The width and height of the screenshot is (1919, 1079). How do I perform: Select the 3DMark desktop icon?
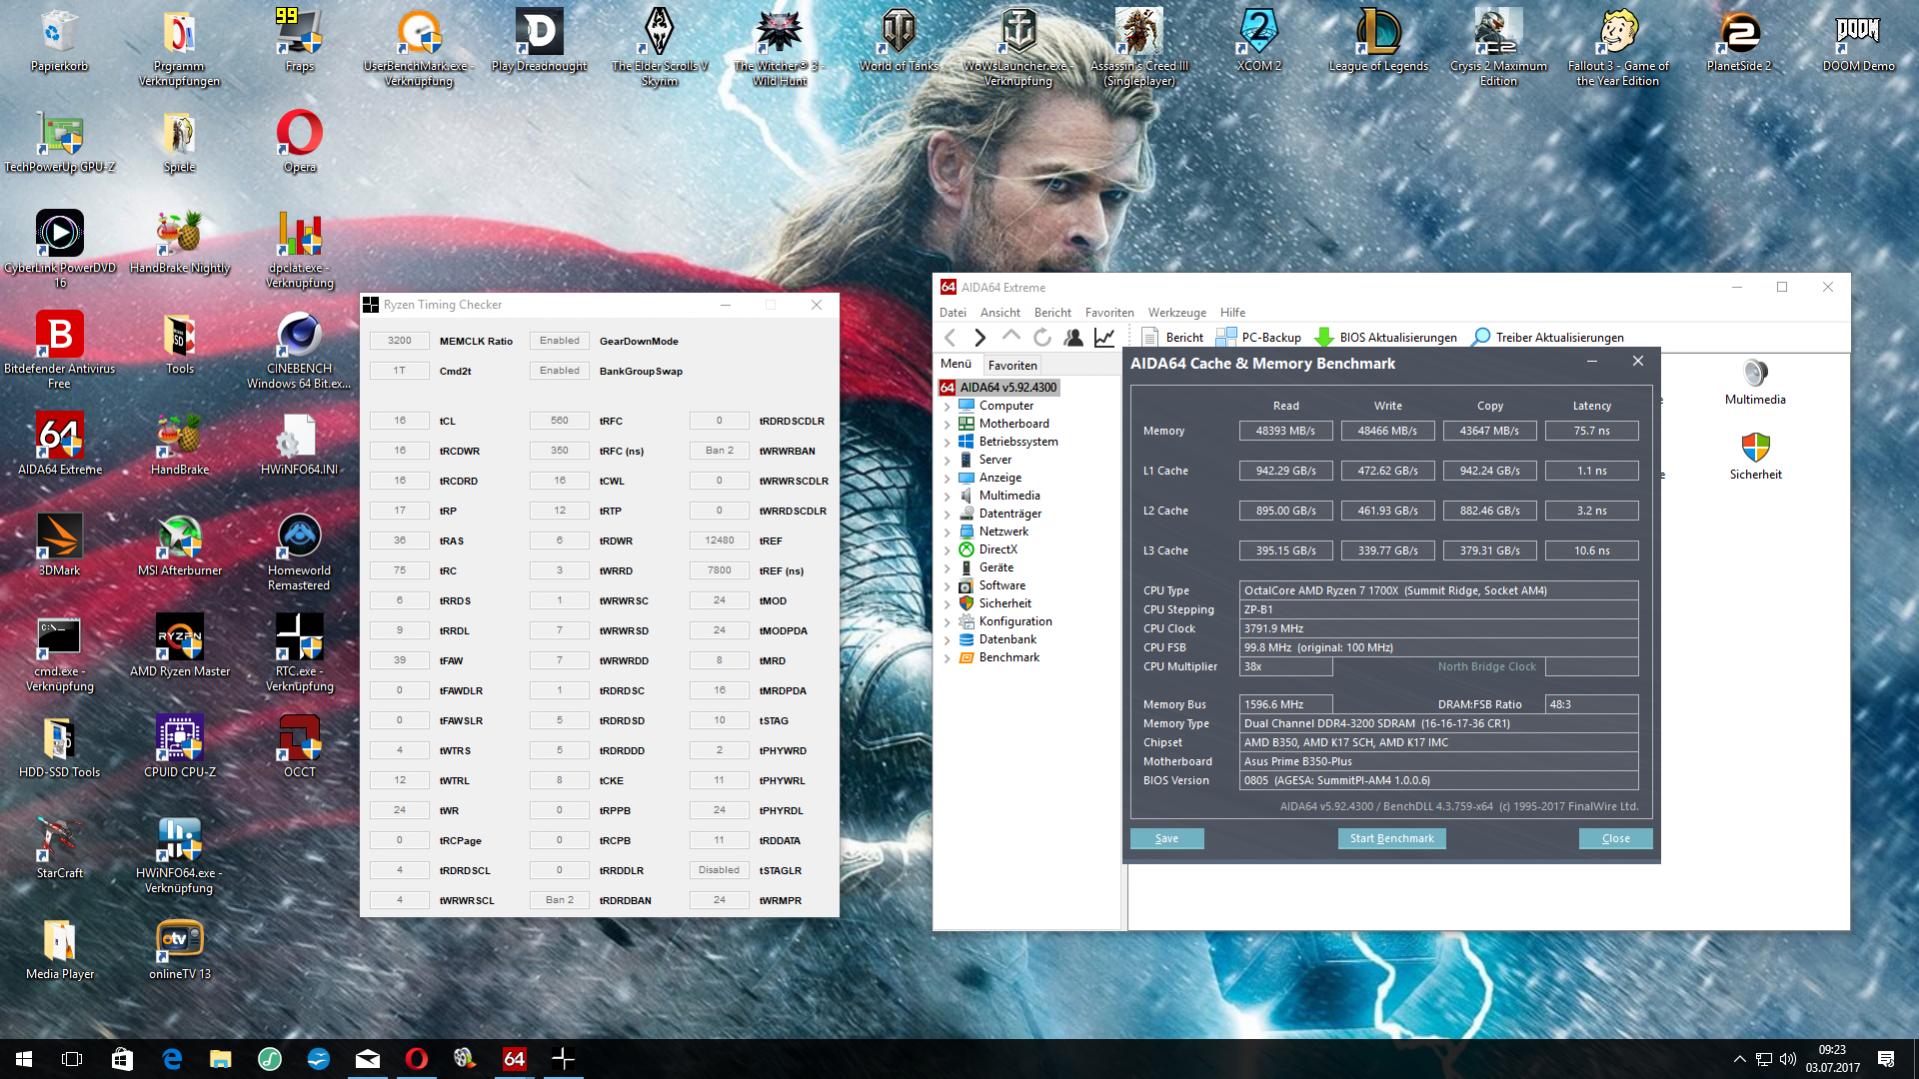pos(59,546)
